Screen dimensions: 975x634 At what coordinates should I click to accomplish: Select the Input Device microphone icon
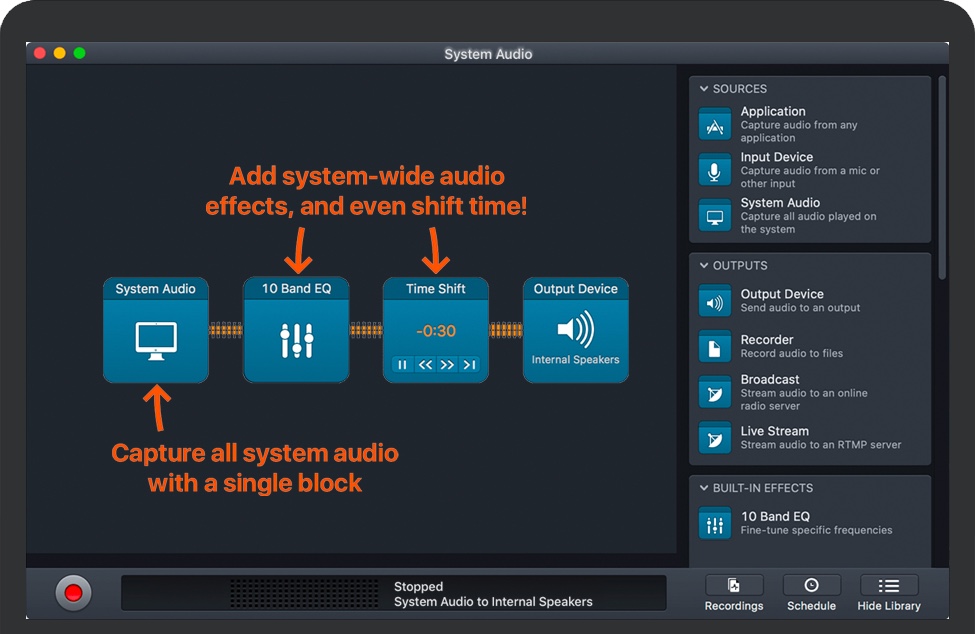pos(714,170)
